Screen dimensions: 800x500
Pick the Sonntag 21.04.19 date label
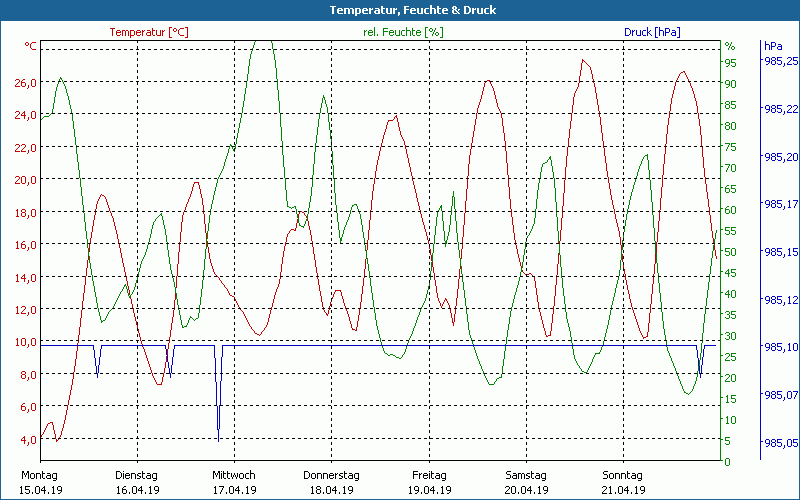click(622, 482)
